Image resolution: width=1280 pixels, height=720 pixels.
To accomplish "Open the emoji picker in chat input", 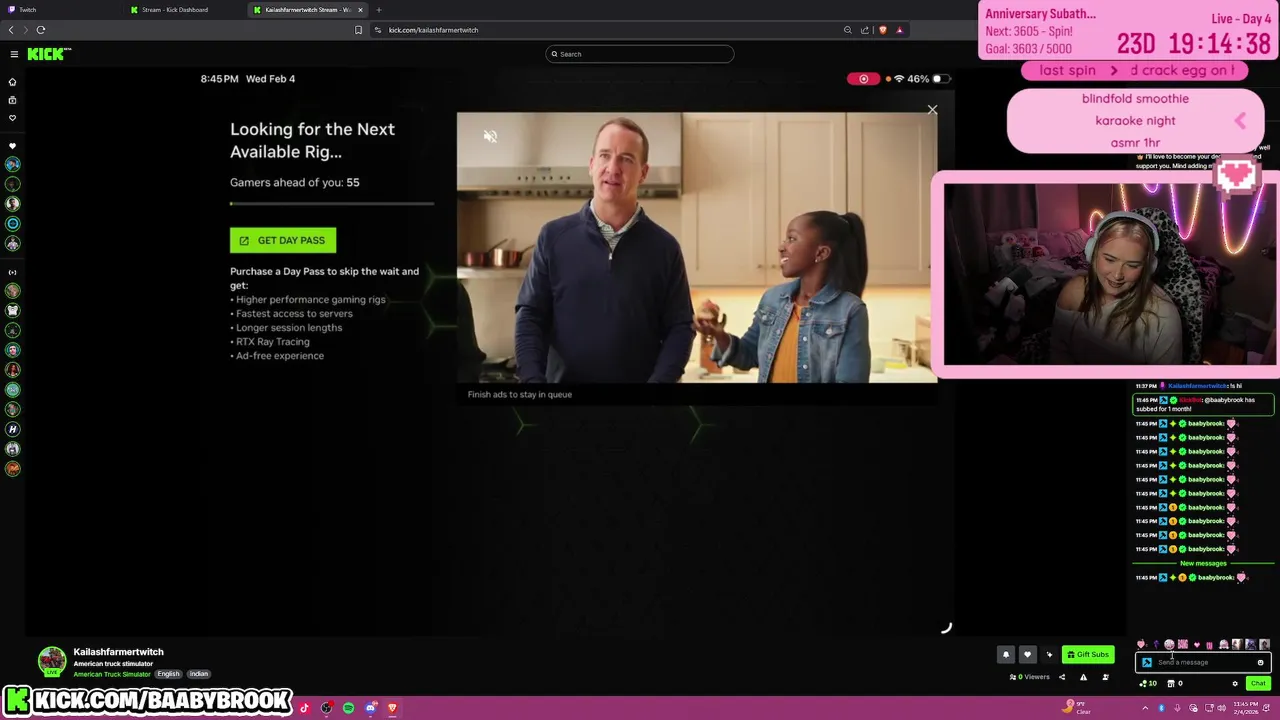I will (1260, 662).
